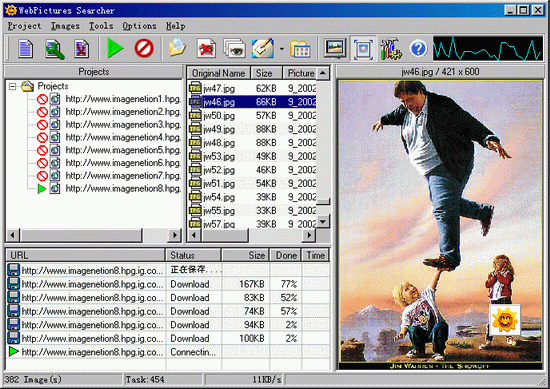Click stopped icon of imagenetion1 project
Viewport: 550px width, 389px height.
pyautogui.click(x=42, y=99)
